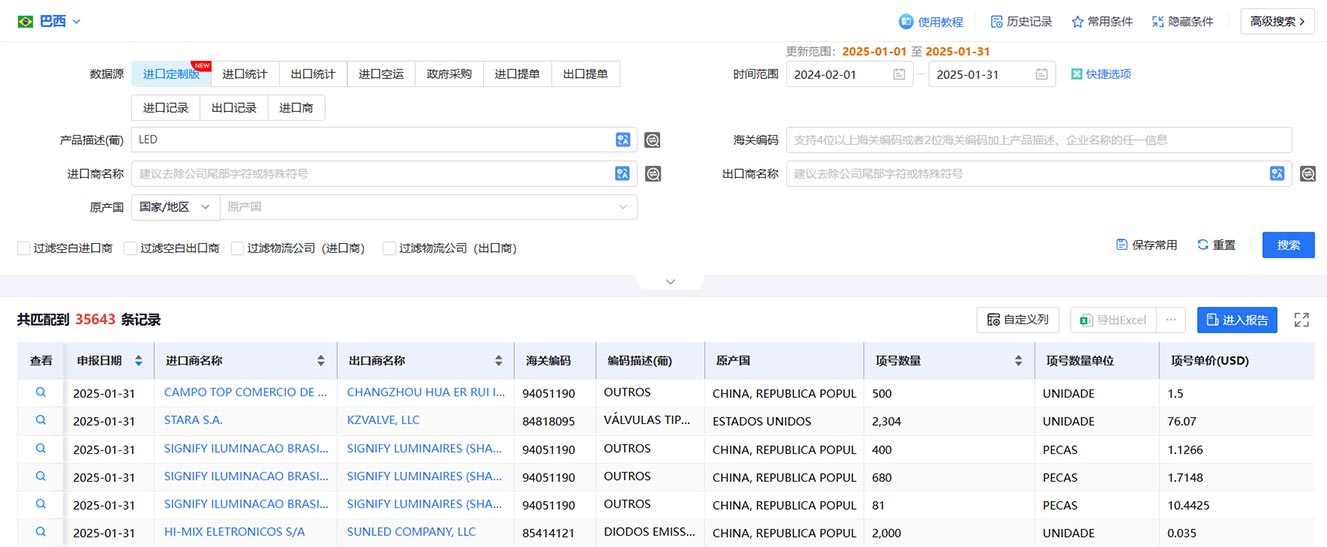1327x547 pixels.
Task: Click the 重置 reset button
Action: [1216, 245]
